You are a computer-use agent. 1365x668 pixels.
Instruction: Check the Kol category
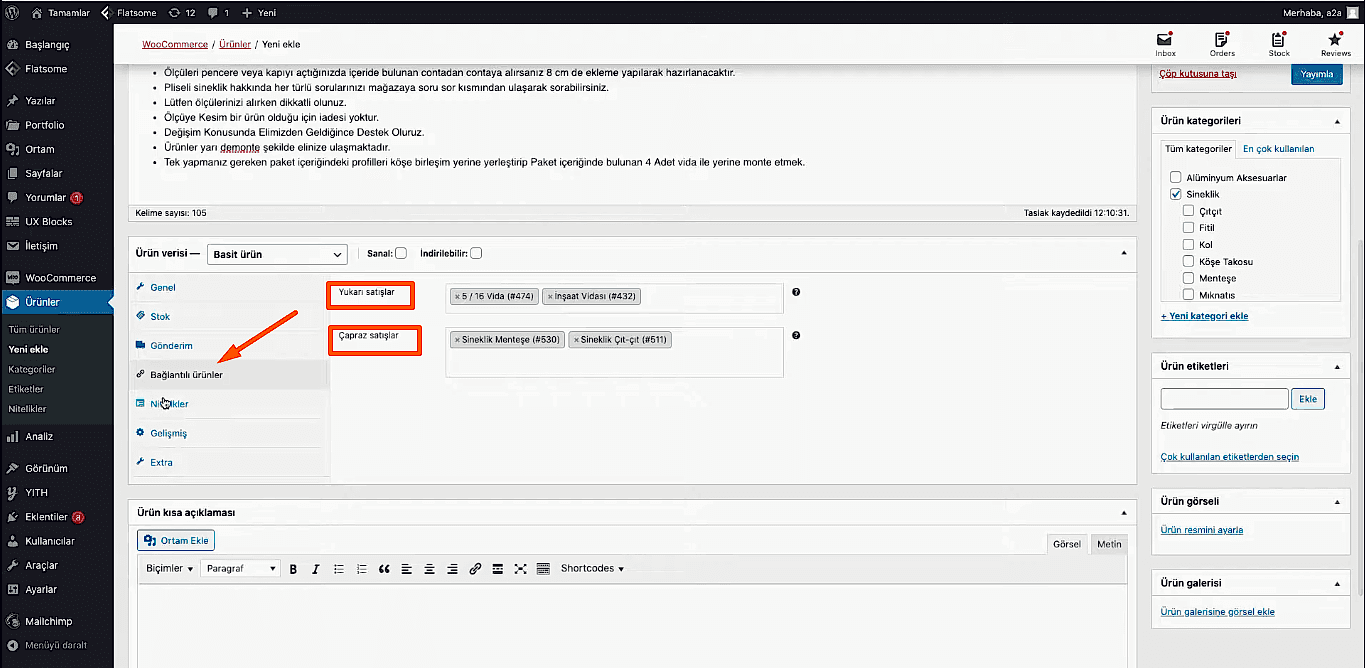coord(1188,244)
